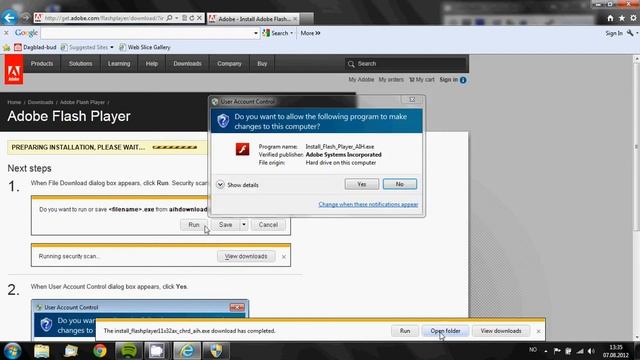
Task: Click the browser forward arrow button
Action: click(25, 18)
